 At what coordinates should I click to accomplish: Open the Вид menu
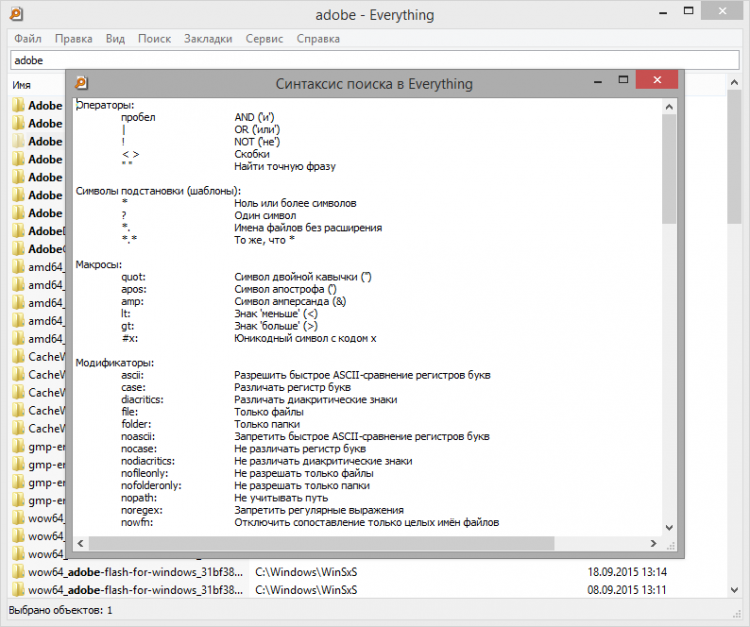(x=115, y=39)
